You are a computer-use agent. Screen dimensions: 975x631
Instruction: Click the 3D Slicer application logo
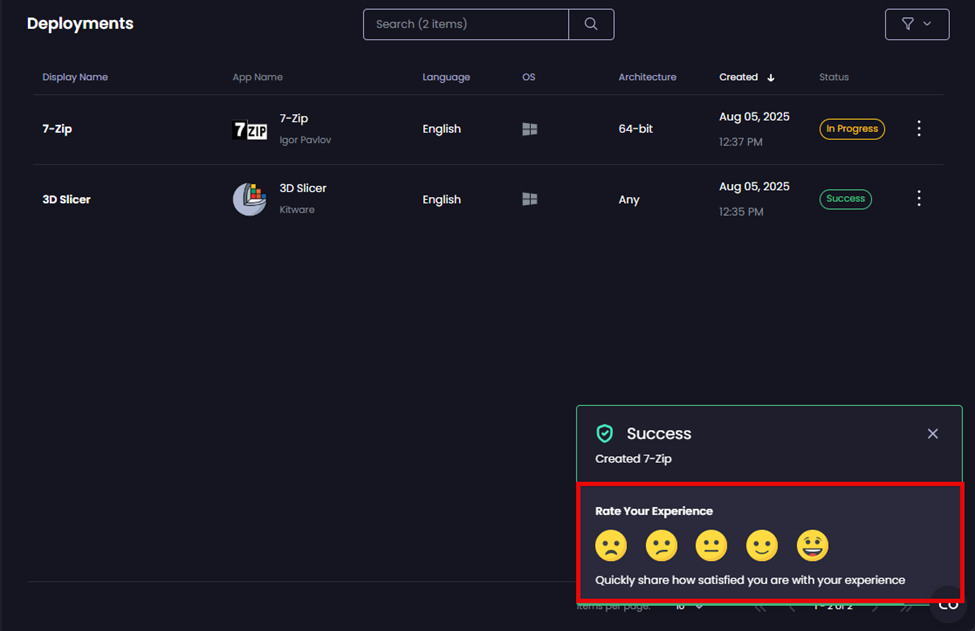(250, 199)
